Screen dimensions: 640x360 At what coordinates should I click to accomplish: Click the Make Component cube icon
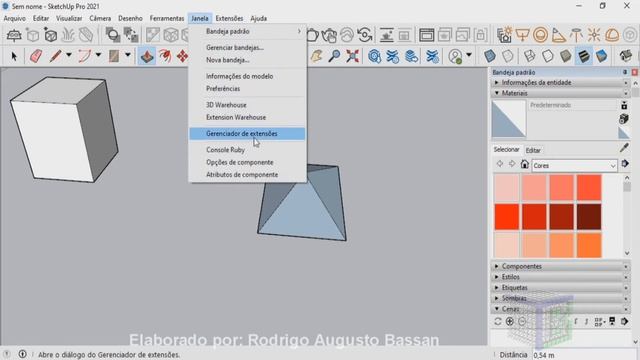tap(51, 35)
